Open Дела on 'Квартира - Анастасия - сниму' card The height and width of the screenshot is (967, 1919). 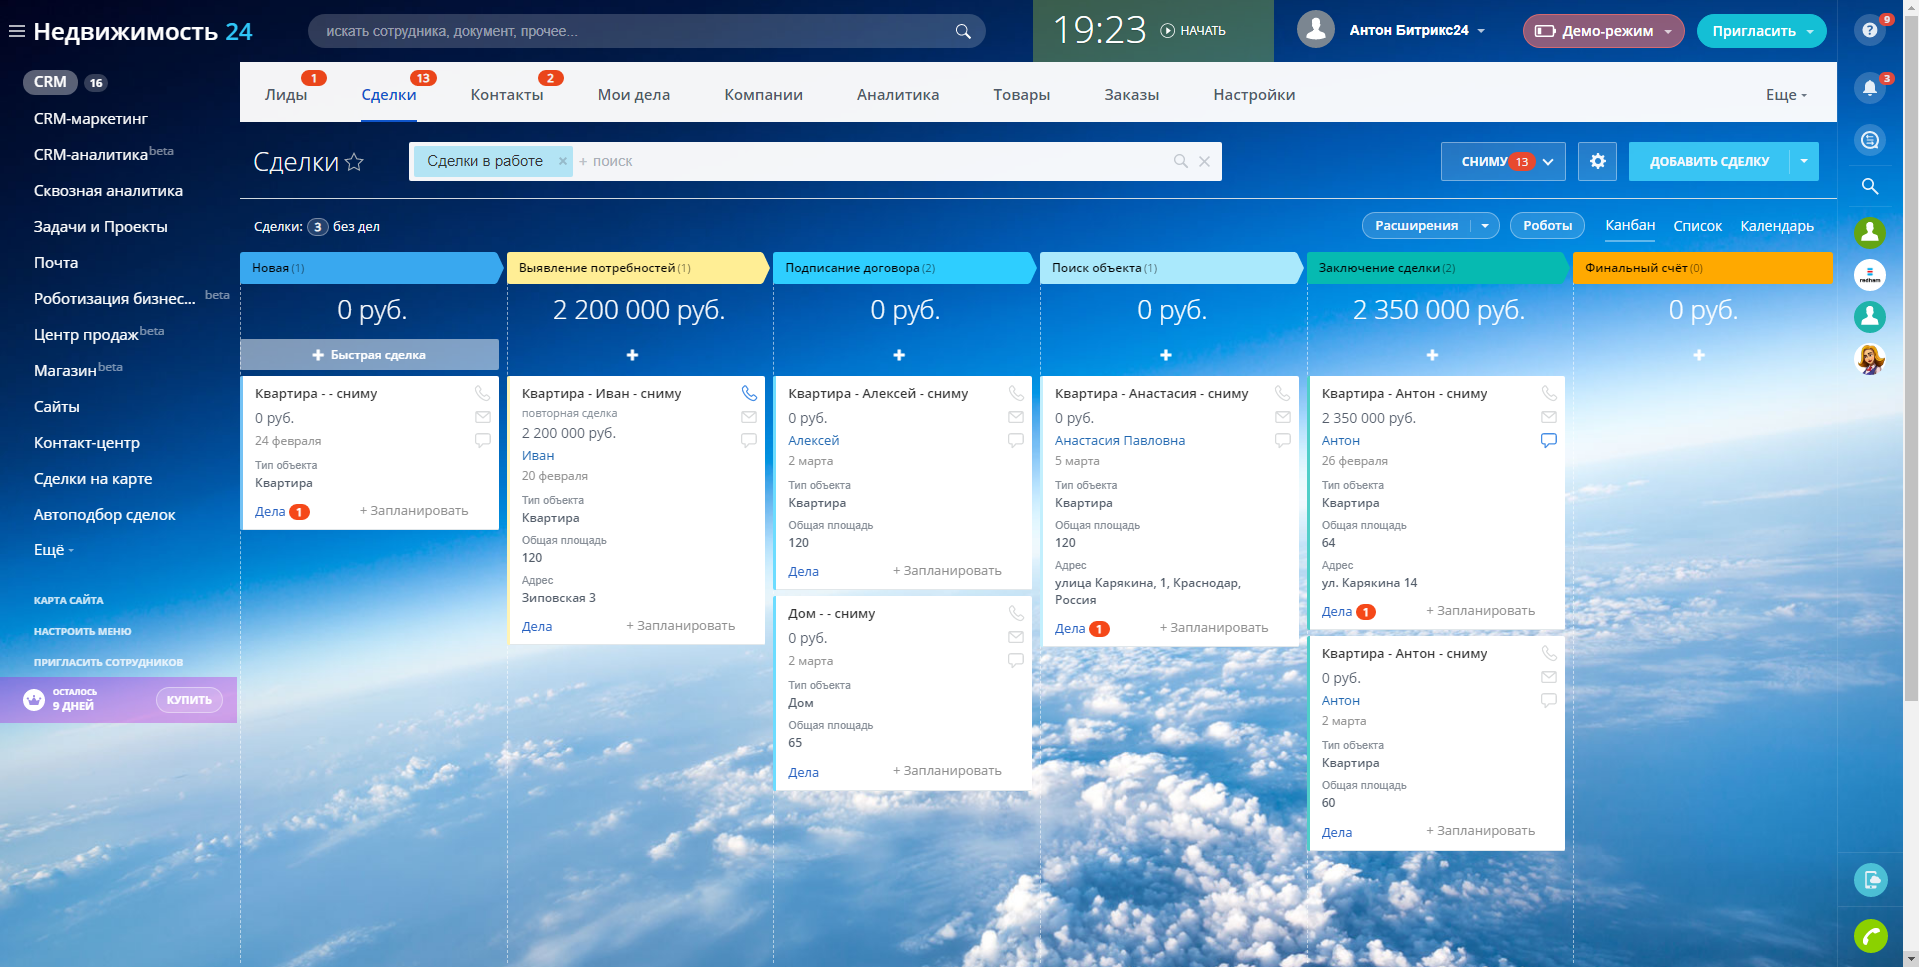click(x=1070, y=629)
